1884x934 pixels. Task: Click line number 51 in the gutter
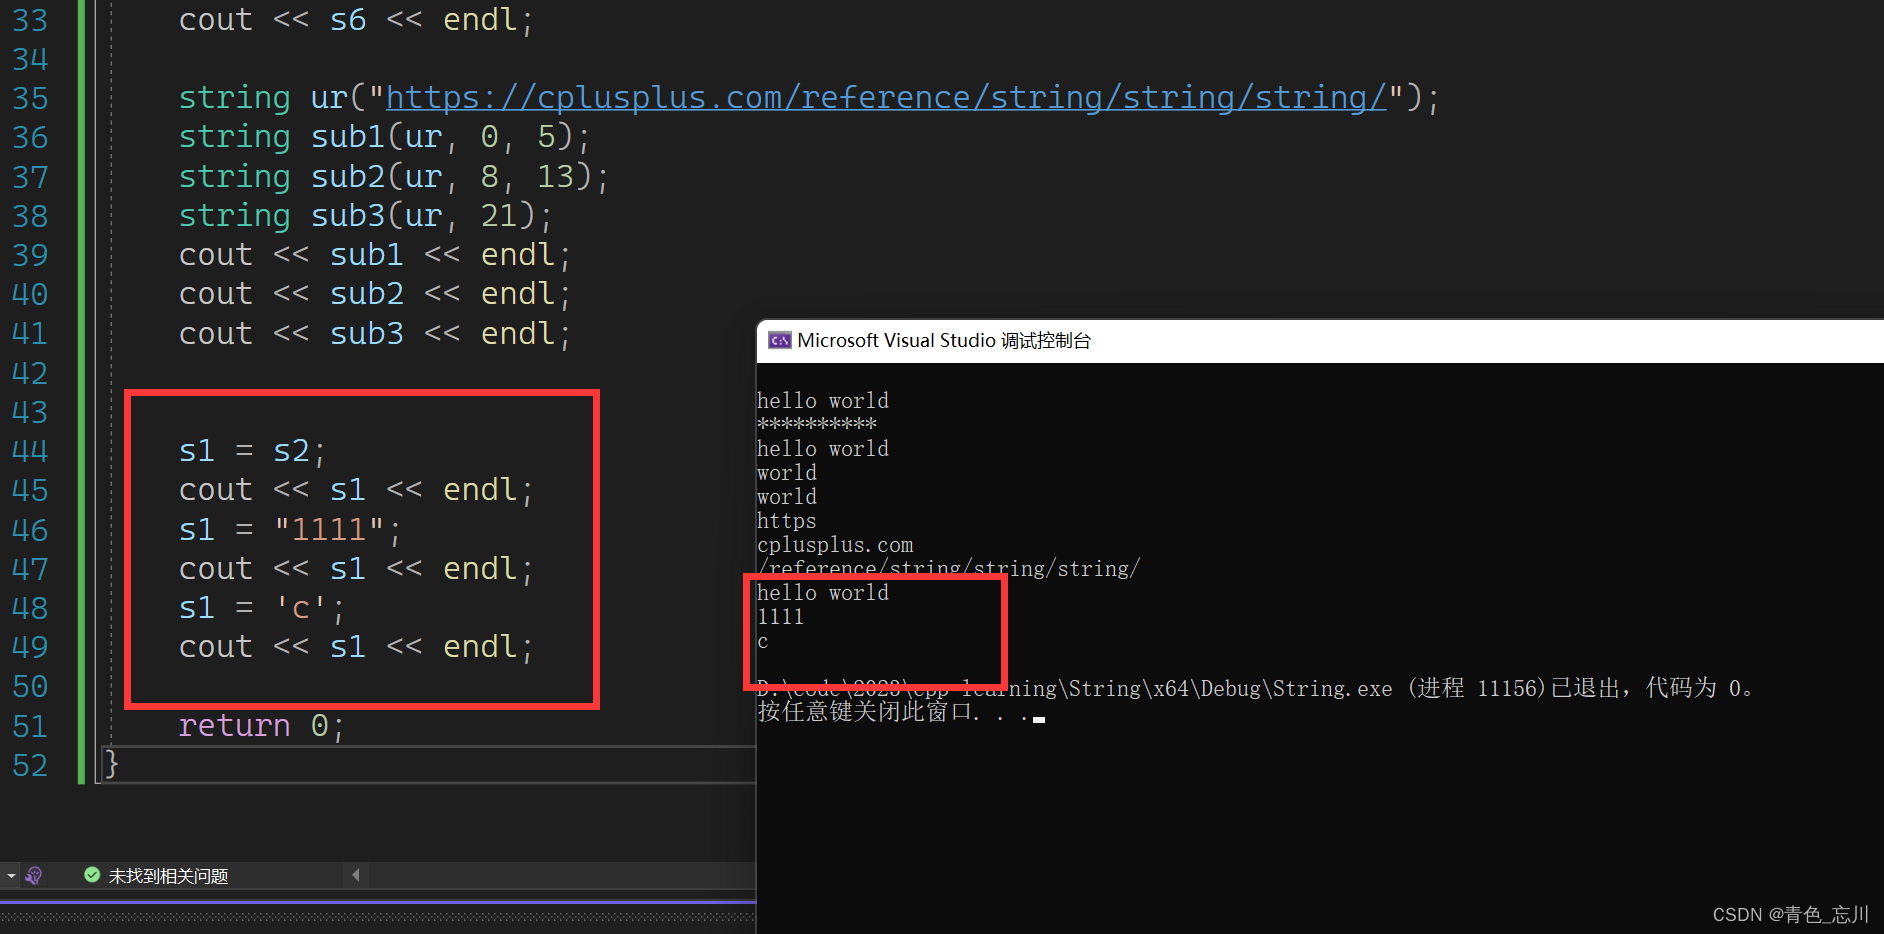click(30, 726)
